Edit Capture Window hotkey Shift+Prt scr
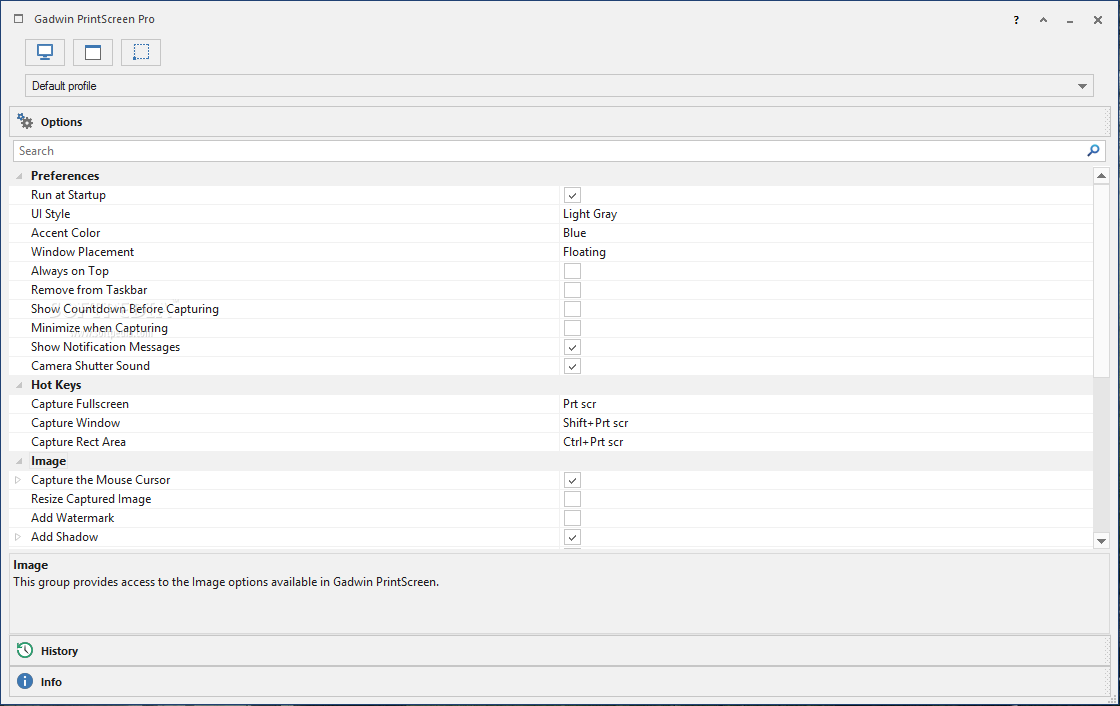This screenshot has height=706, width=1120. (x=596, y=423)
